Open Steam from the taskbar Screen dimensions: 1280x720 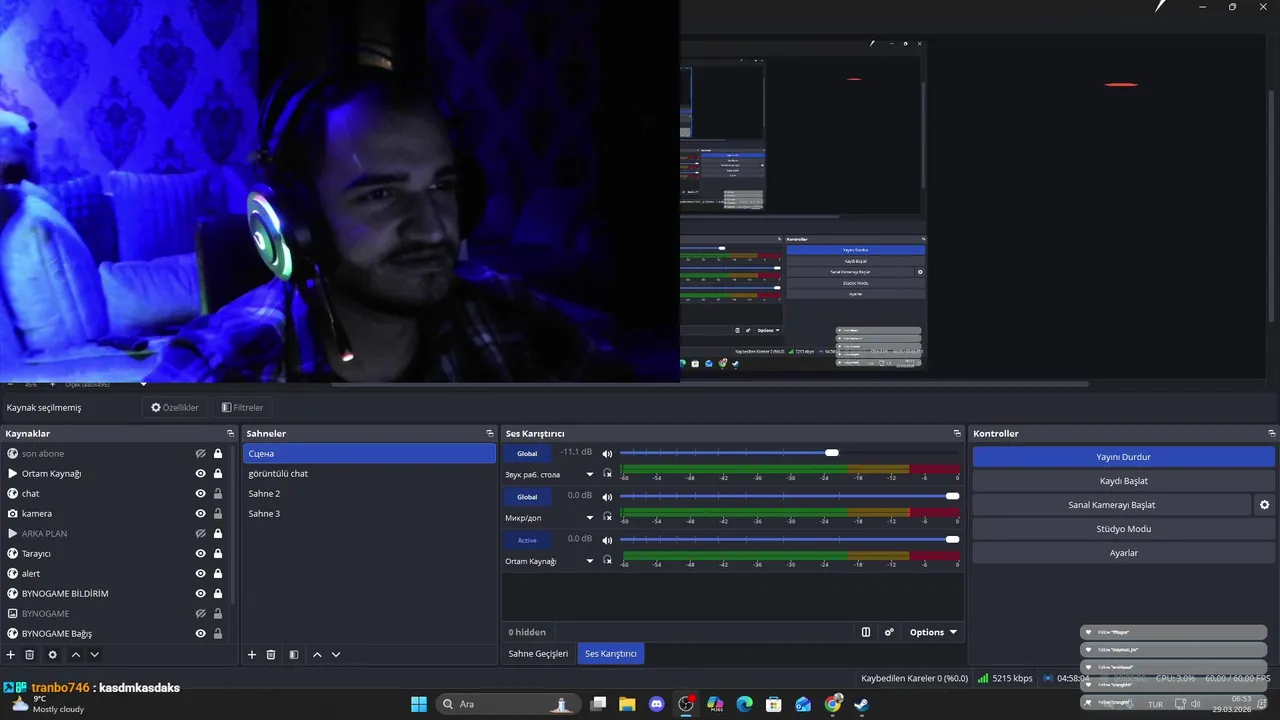coord(861,704)
